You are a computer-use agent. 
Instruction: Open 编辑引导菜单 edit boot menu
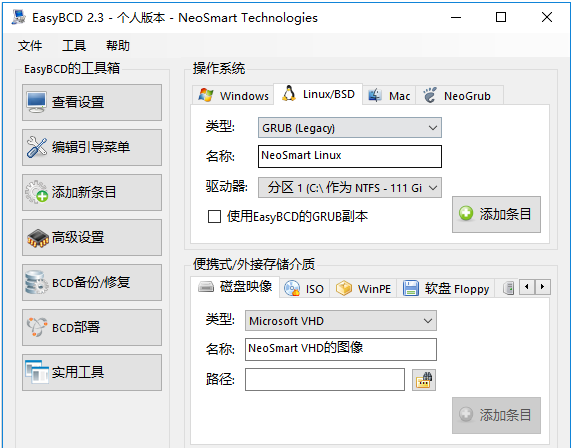[92, 148]
